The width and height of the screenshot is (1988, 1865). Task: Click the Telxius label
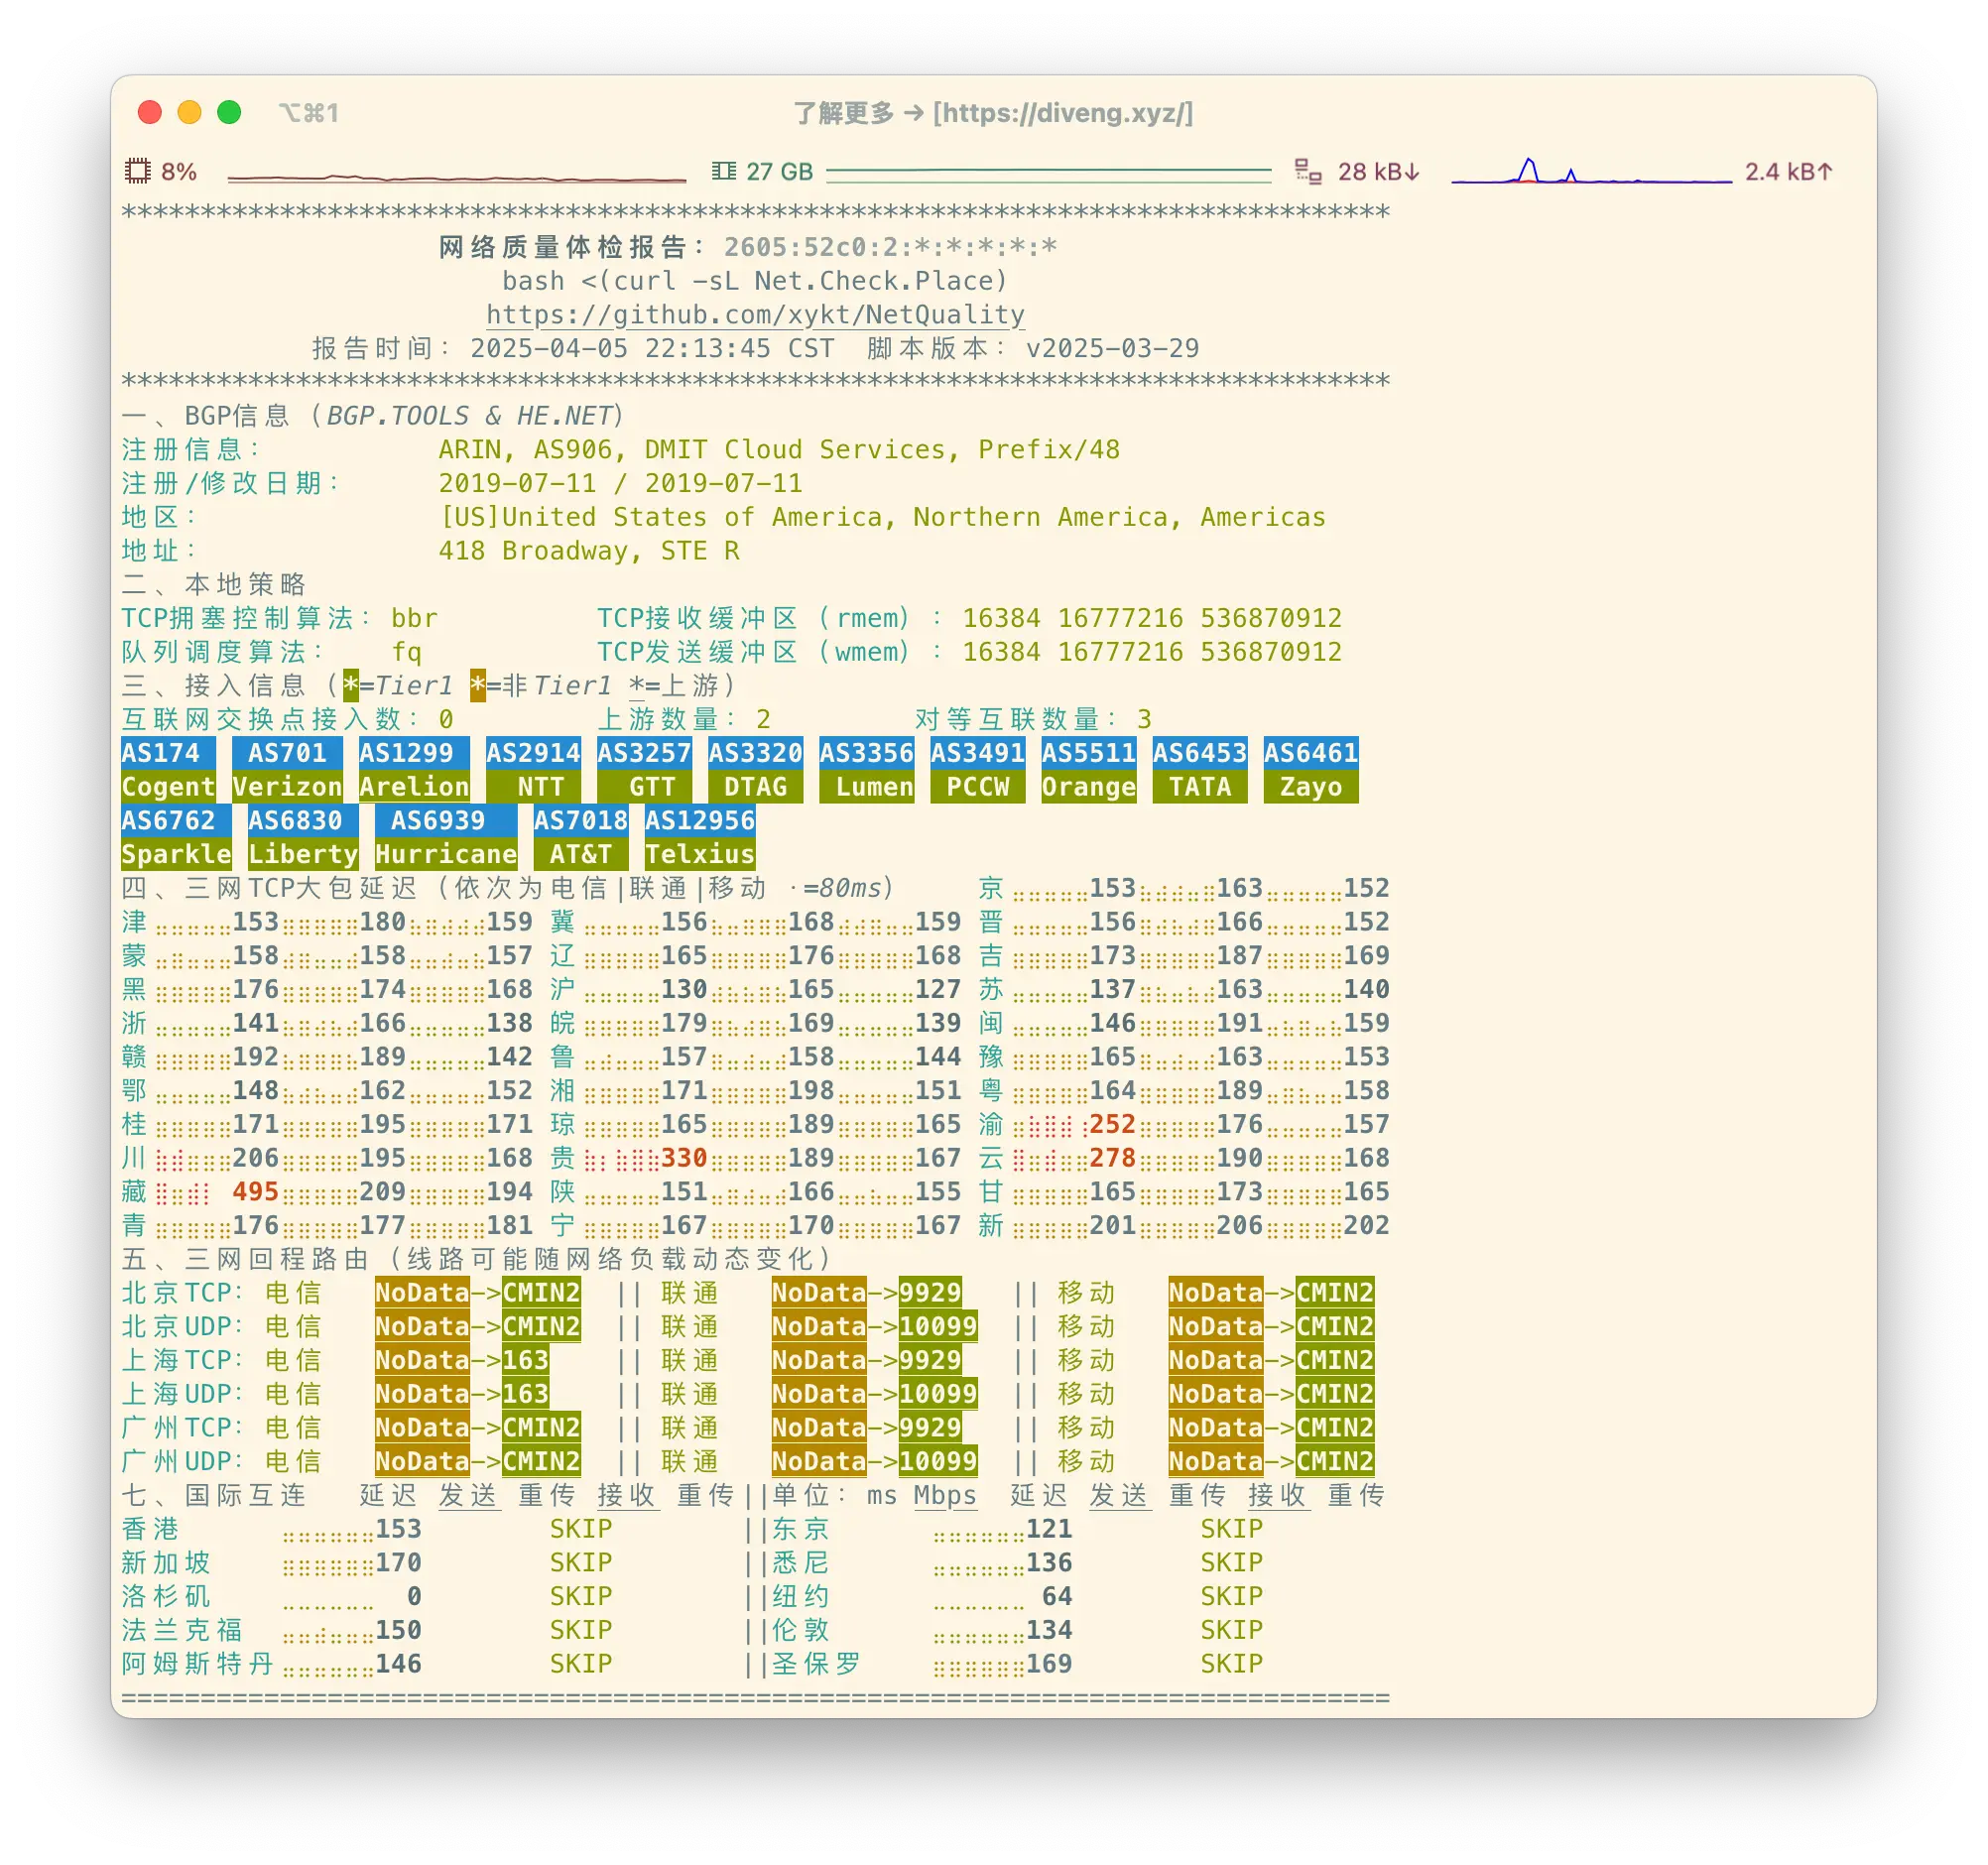[x=699, y=855]
